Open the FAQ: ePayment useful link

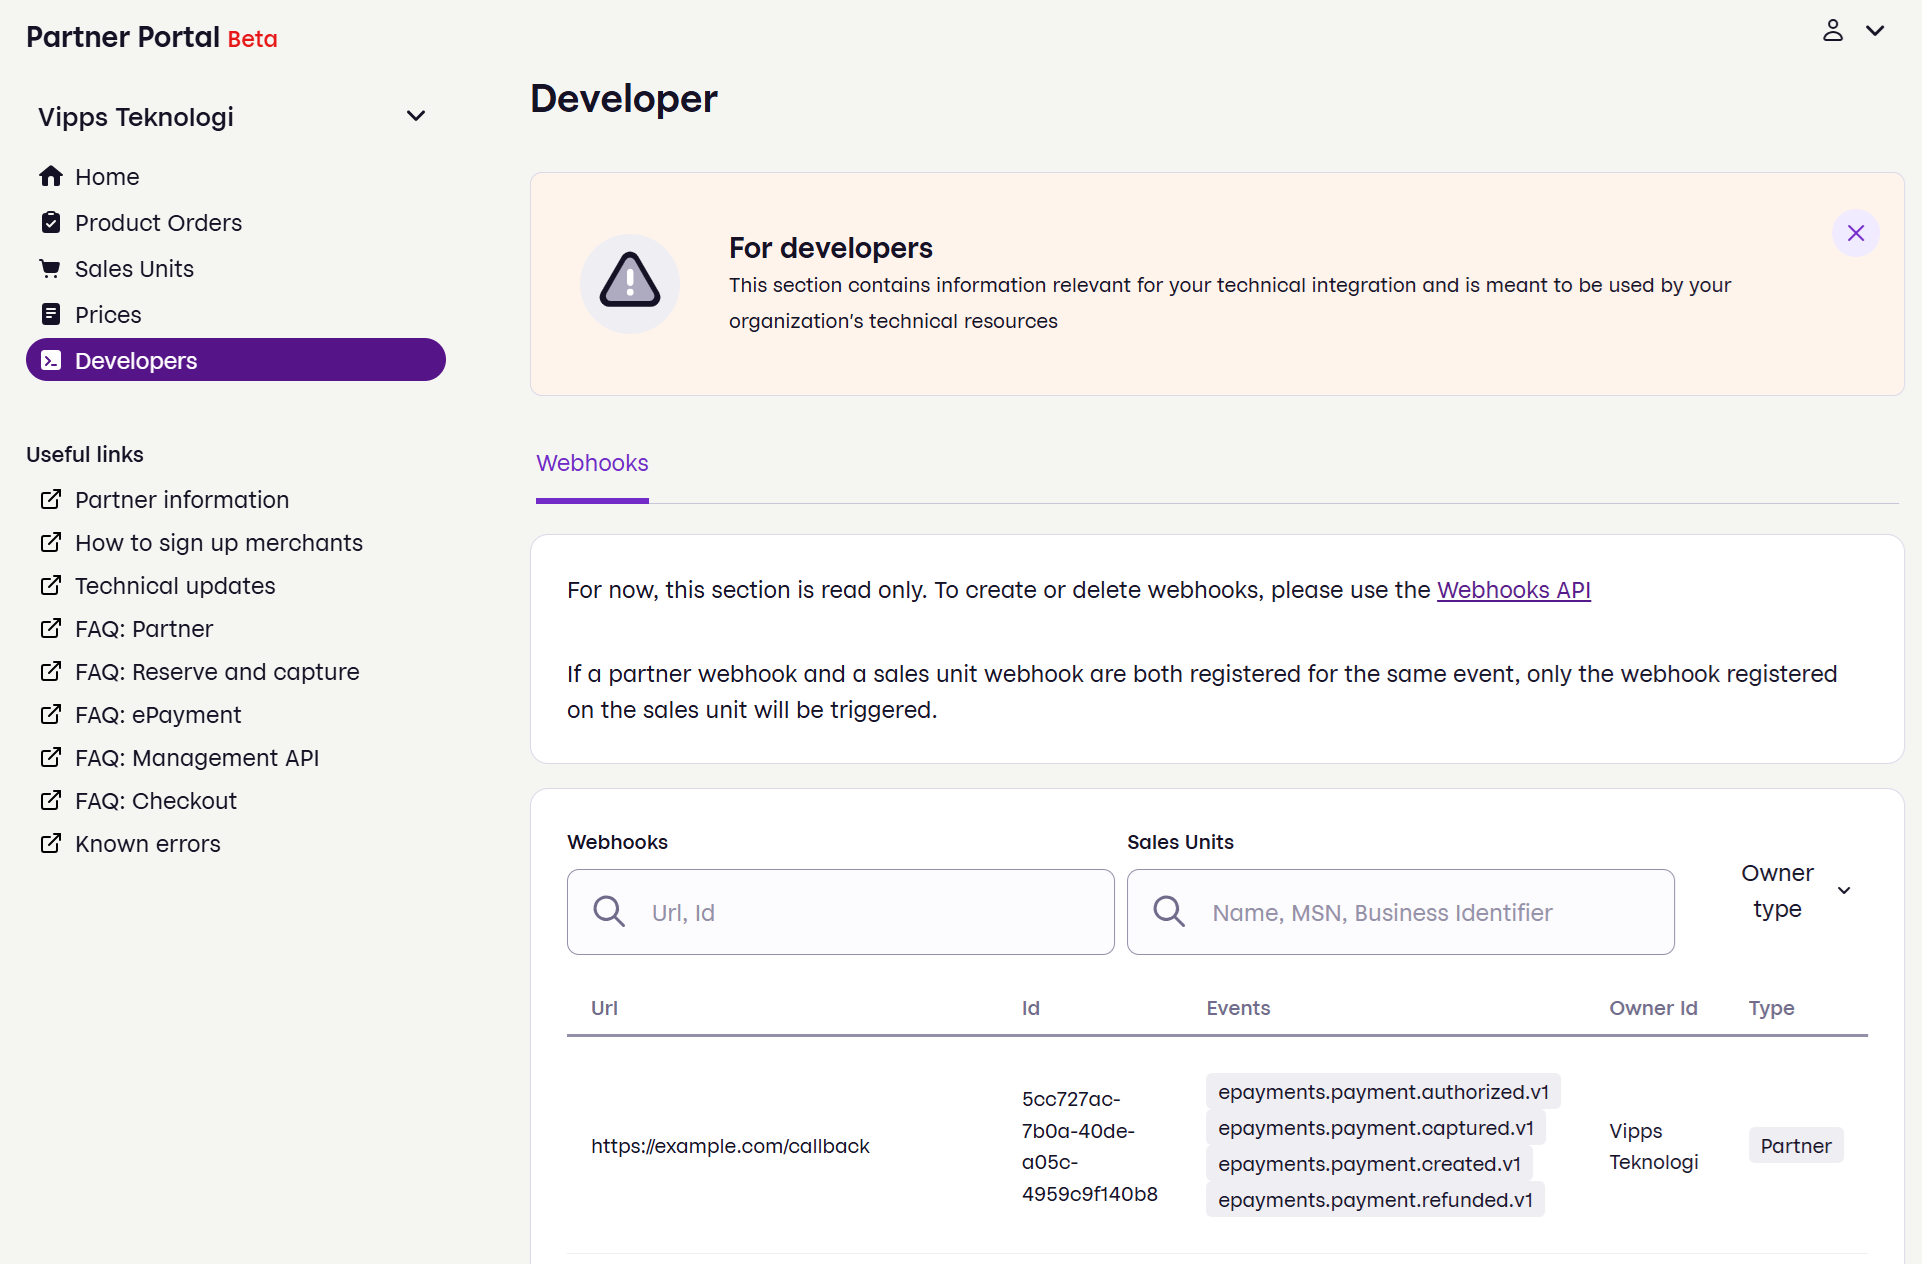(158, 715)
